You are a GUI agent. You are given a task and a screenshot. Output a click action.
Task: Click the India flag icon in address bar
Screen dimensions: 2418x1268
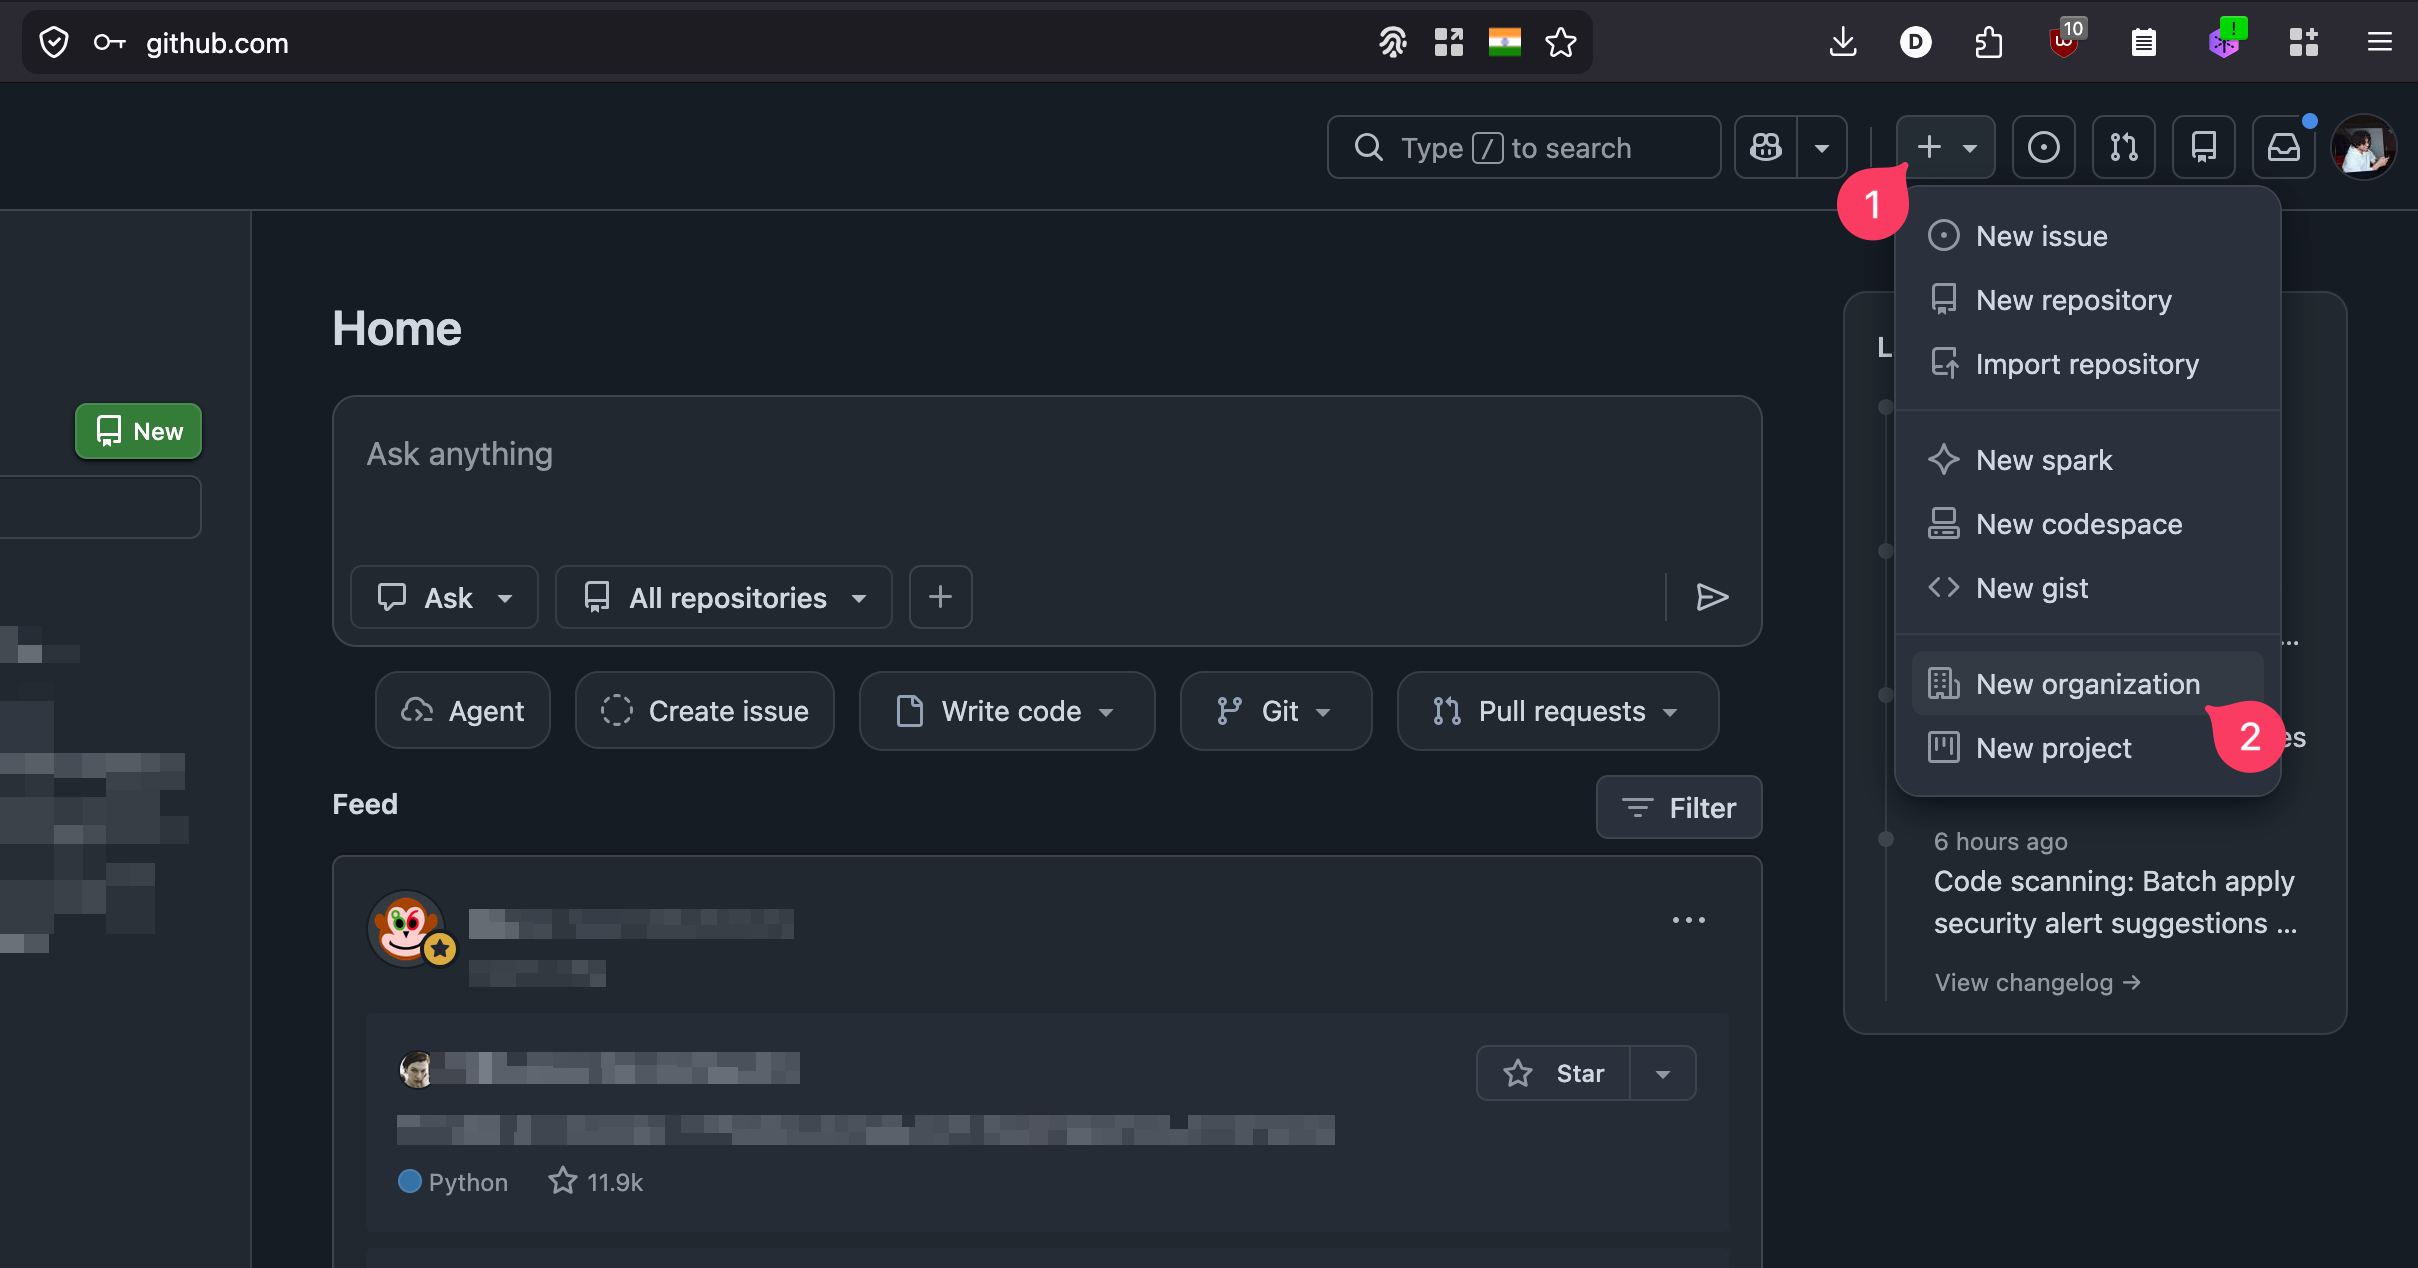pyautogui.click(x=1504, y=42)
